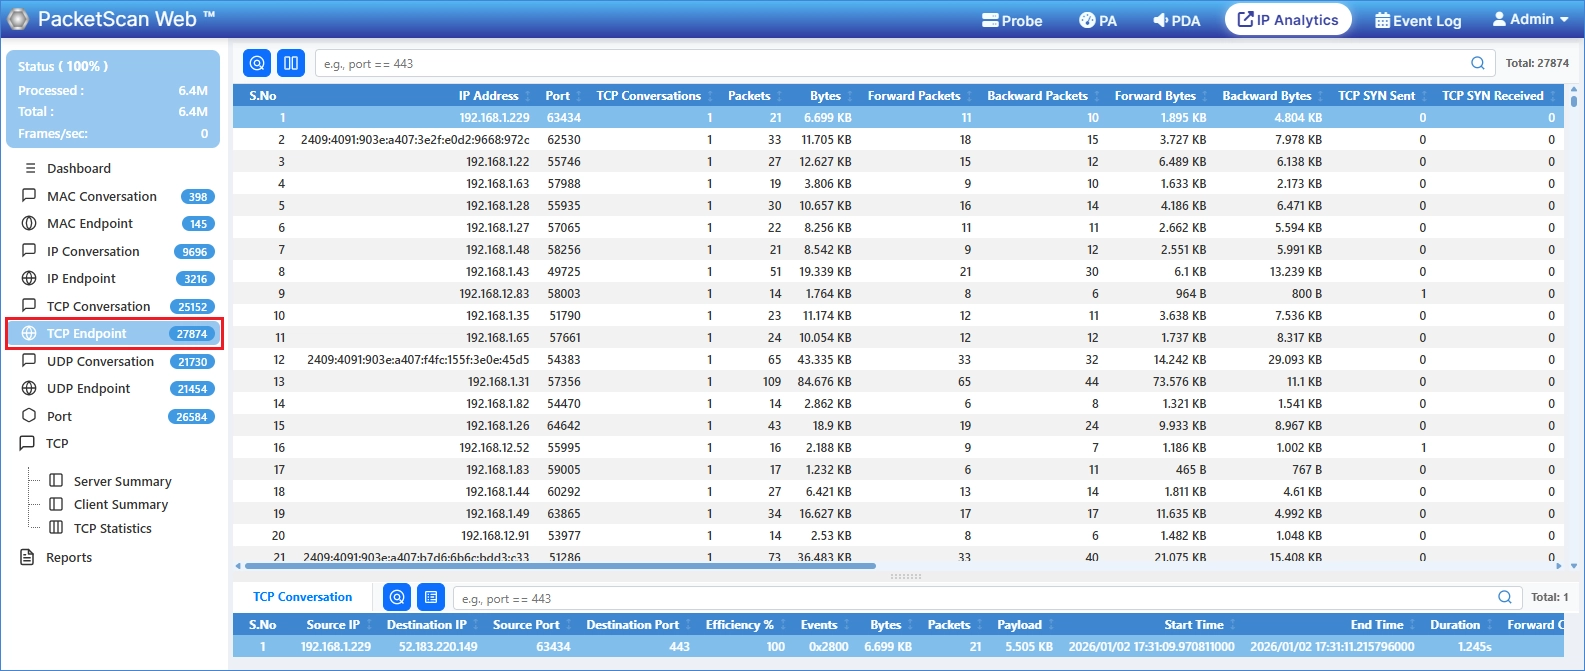The width and height of the screenshot is (1585, 671).
Task: Sort by Backward Bytes column
Action: (x=1266, y=96)
